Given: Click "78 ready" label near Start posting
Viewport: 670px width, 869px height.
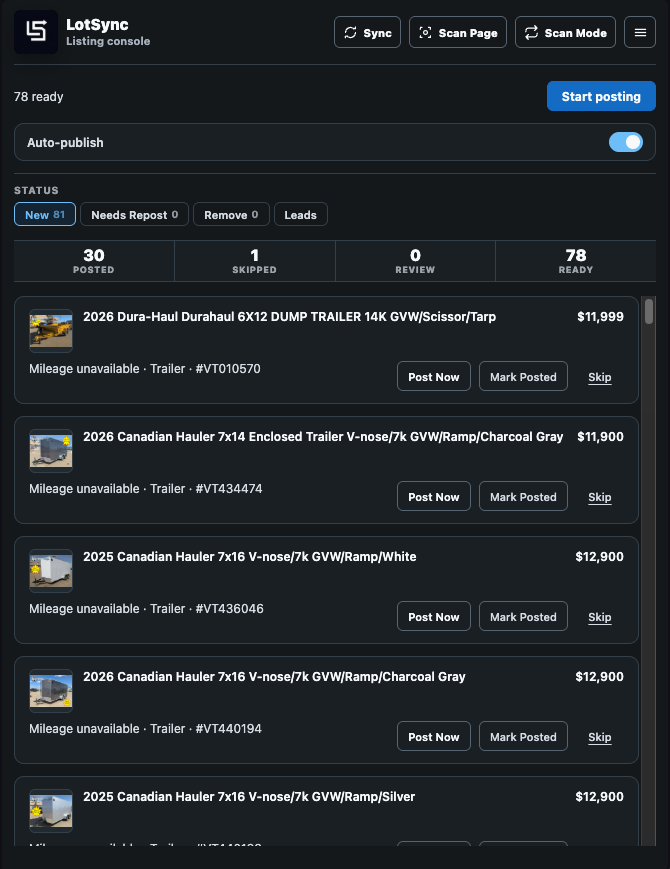Looking at the screenshot, I should pyautogui.click(x=39, y=96).
